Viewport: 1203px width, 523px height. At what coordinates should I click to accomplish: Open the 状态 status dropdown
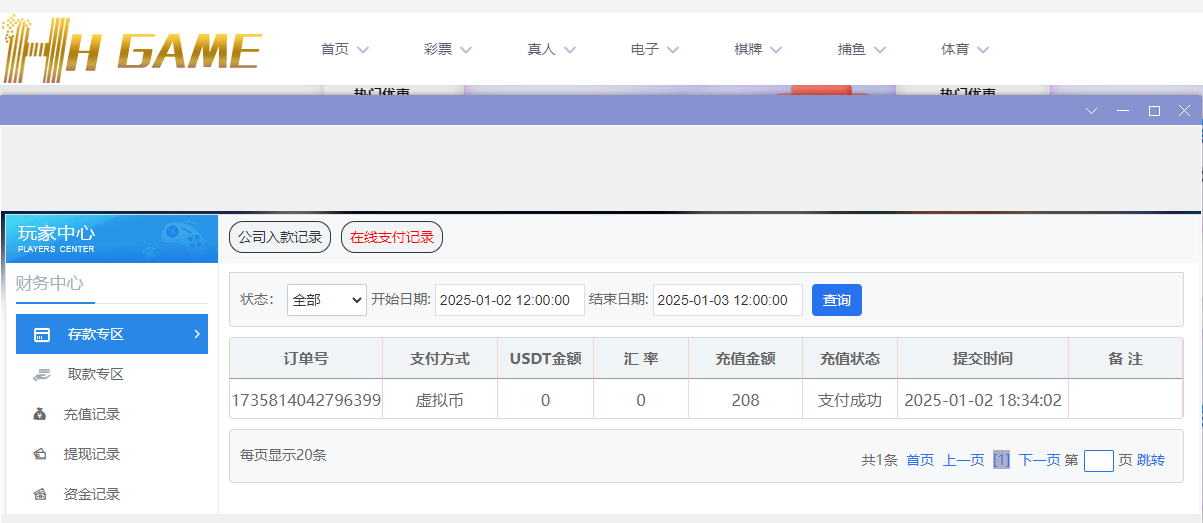pos(327,300)
